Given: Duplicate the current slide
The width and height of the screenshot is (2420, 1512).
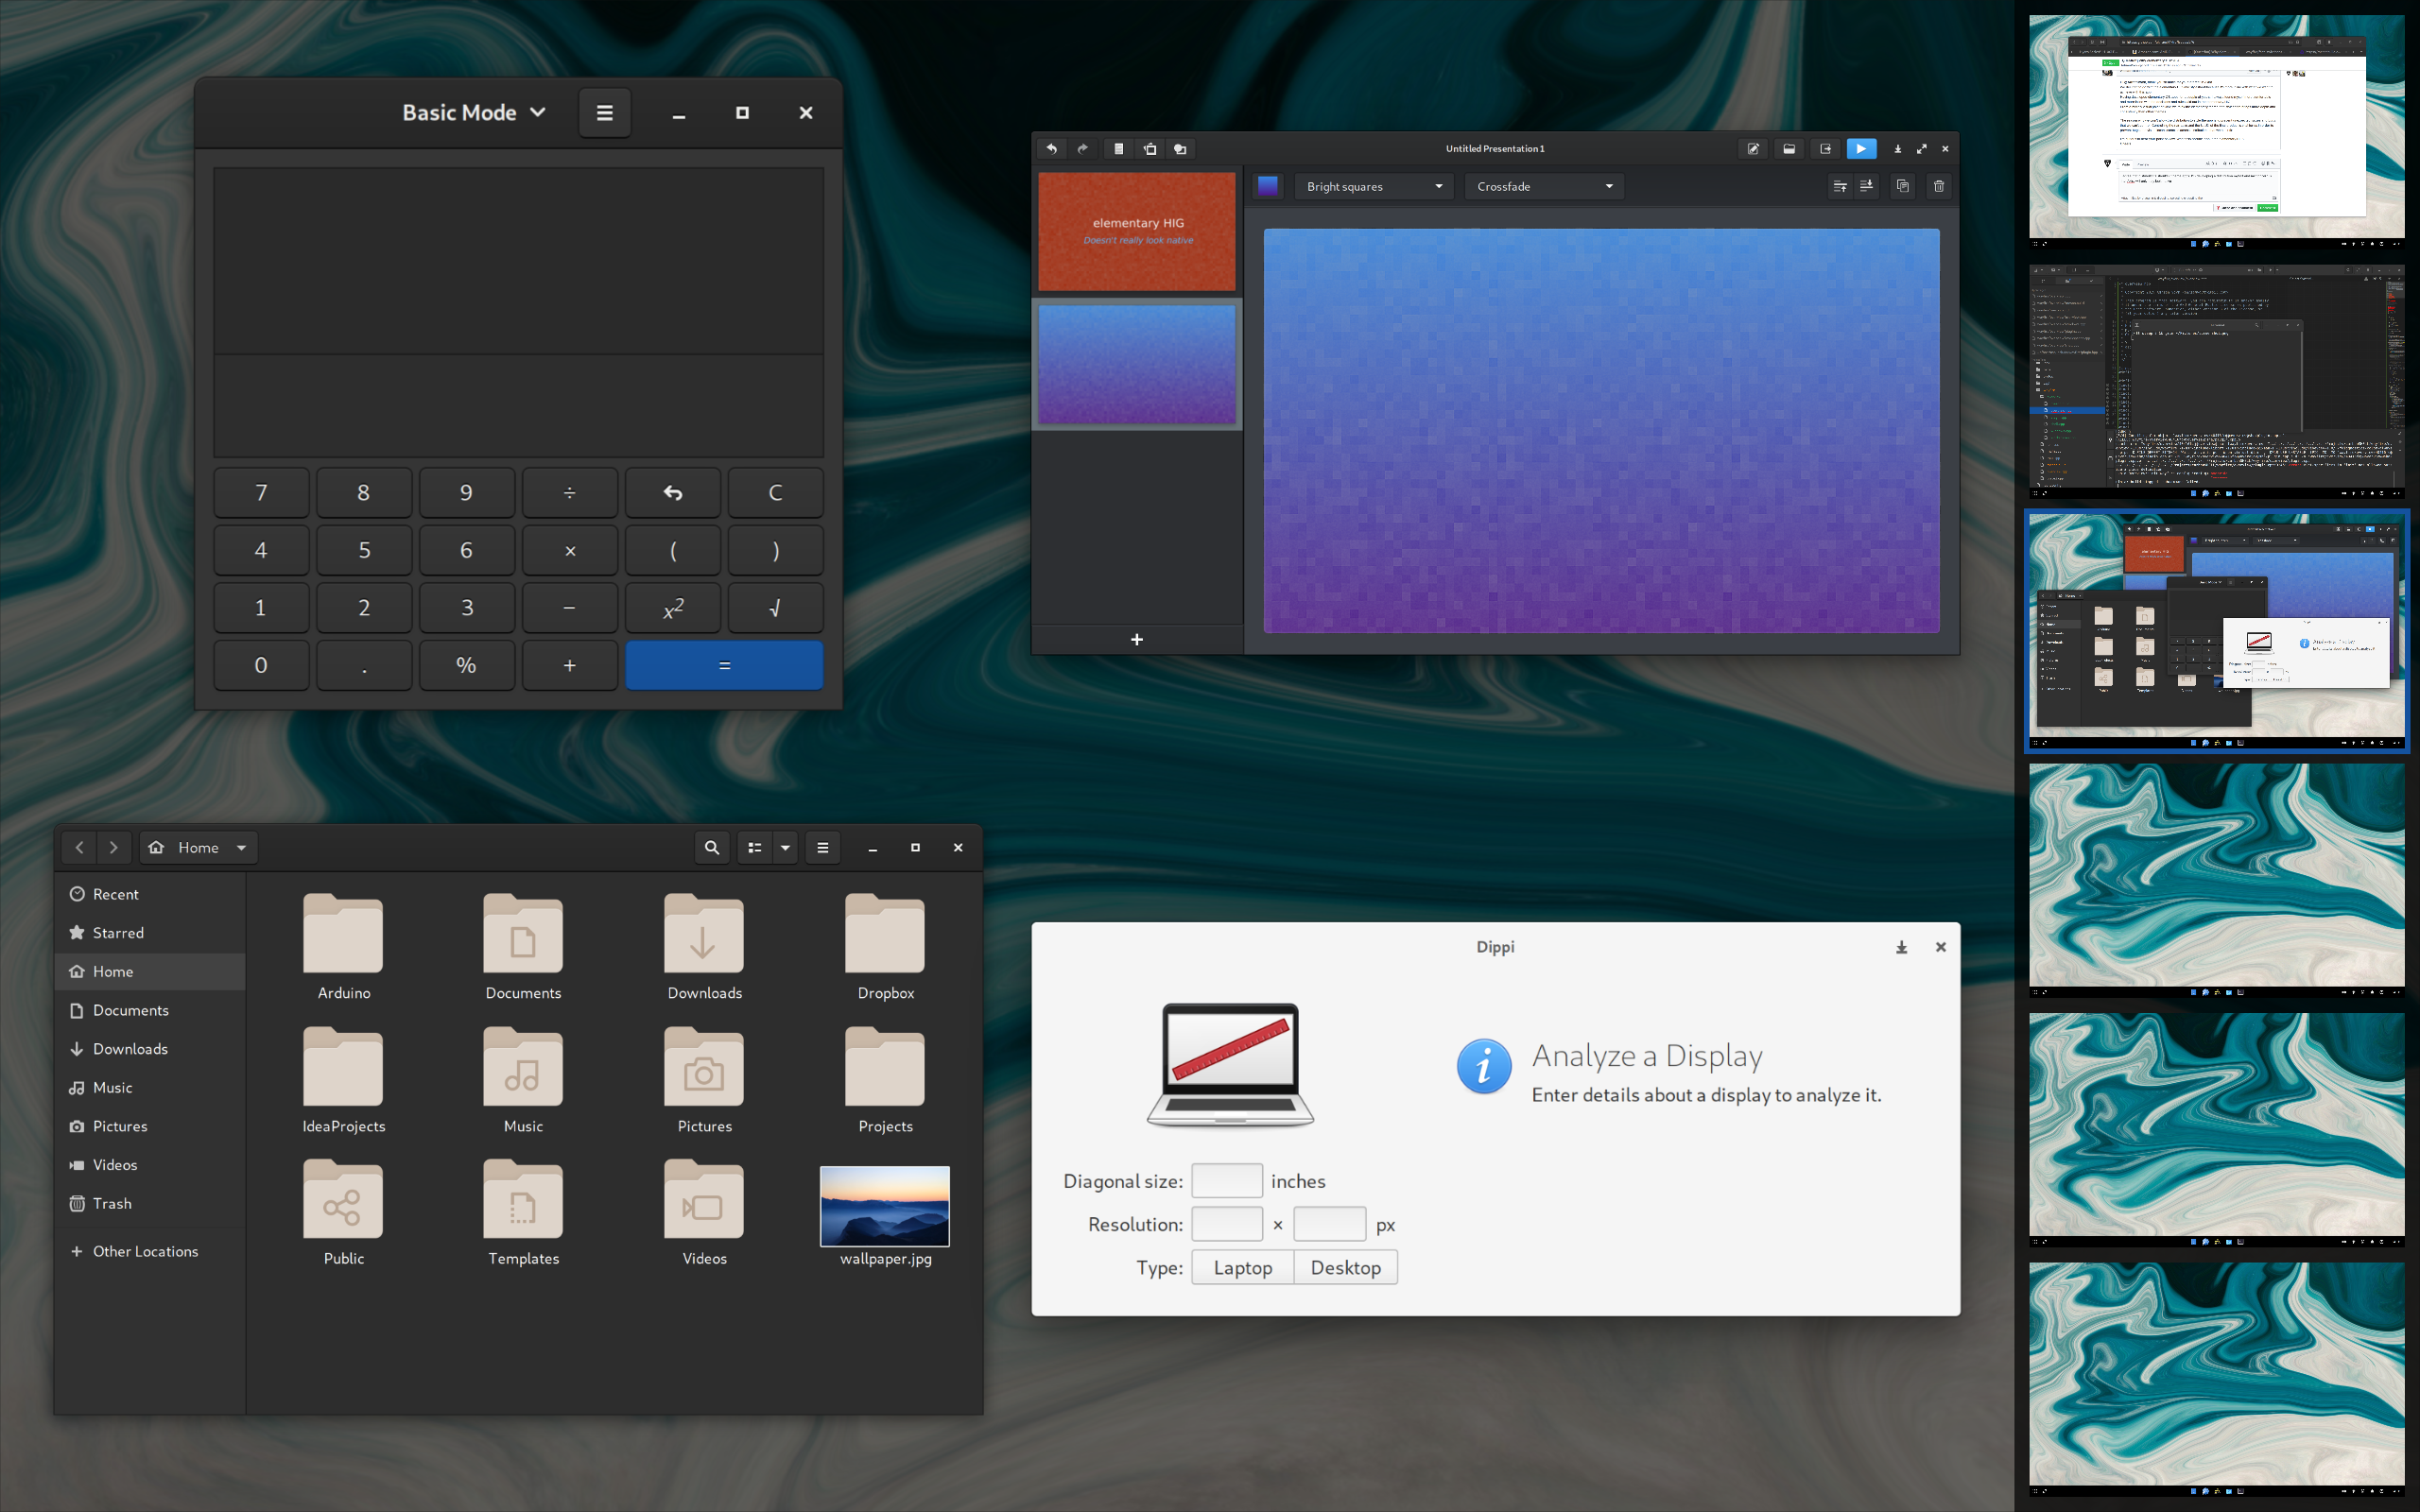Looking at the screenshot, I should [x=1903, y=186].
